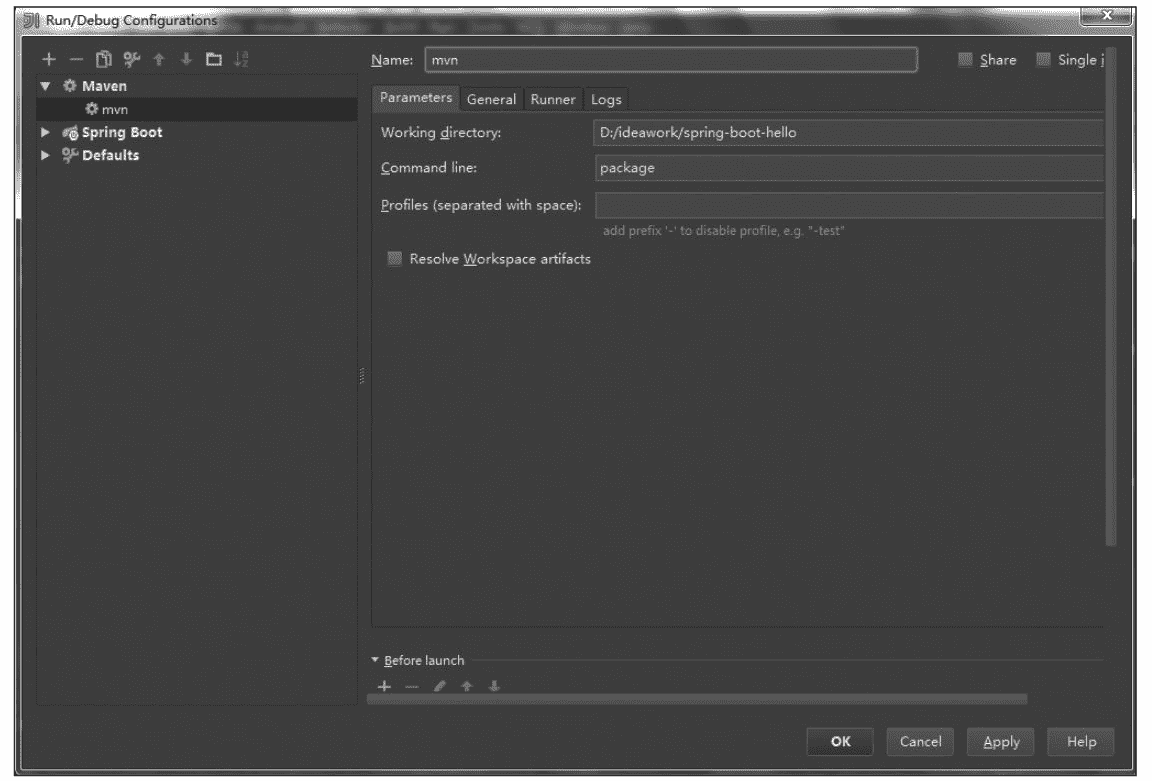Toggle the Single instance checkbox

[x=1043, y=60]
